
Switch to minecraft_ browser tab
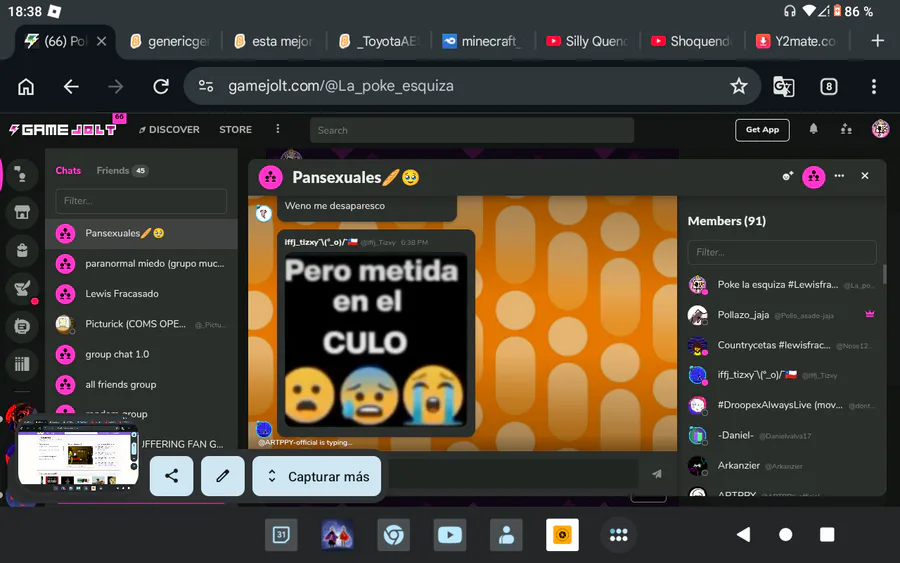pyautogui.click(x=481, y=41)
